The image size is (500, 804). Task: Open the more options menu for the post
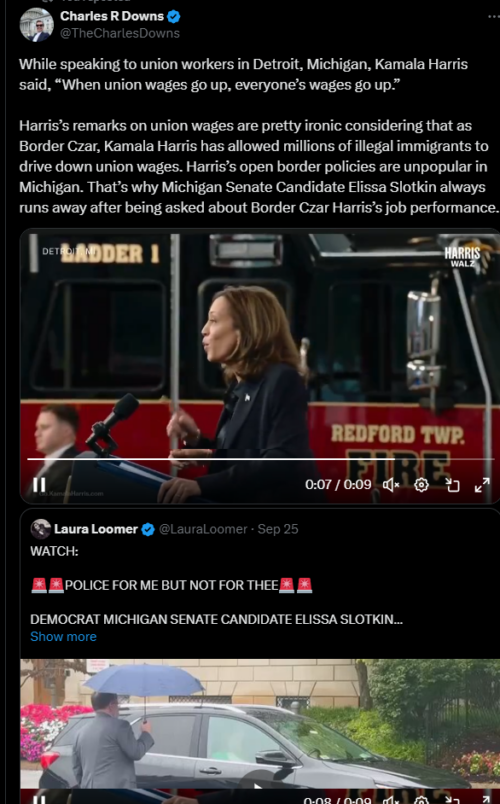tap(493, 16)
